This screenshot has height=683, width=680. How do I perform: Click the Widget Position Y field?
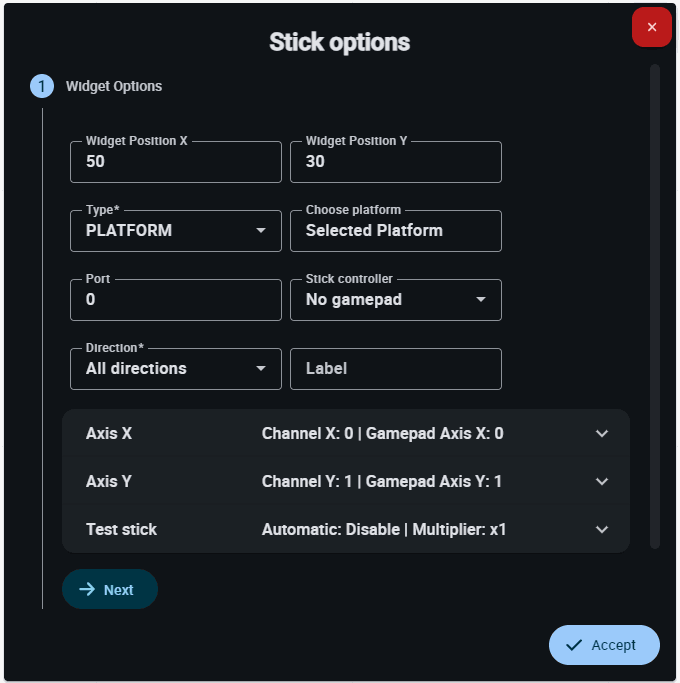pyautogui.click(x=395, y=162)
